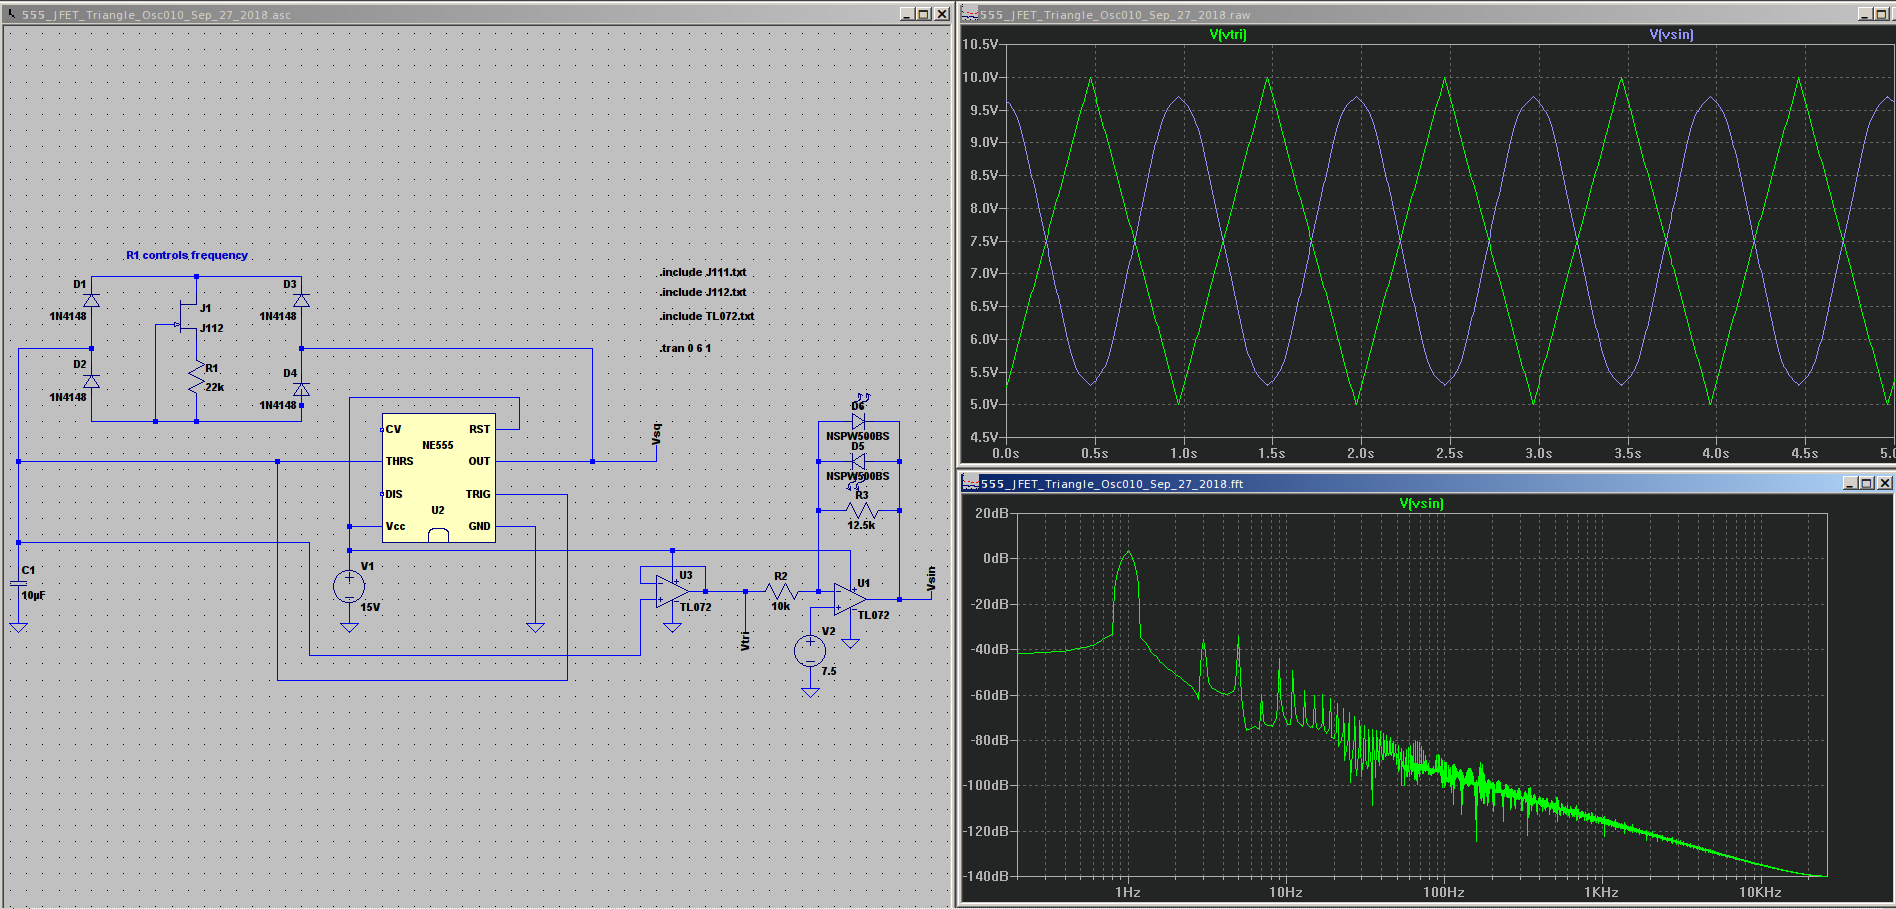Screen dimensions: 1896x909
Task: Click the NE555 timer chip U2
Action: (438, 478)
